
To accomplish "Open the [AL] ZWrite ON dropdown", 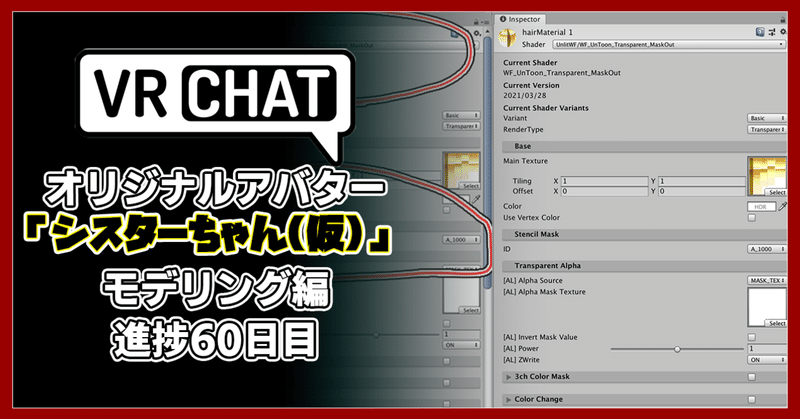I will [x=766, y=360].
